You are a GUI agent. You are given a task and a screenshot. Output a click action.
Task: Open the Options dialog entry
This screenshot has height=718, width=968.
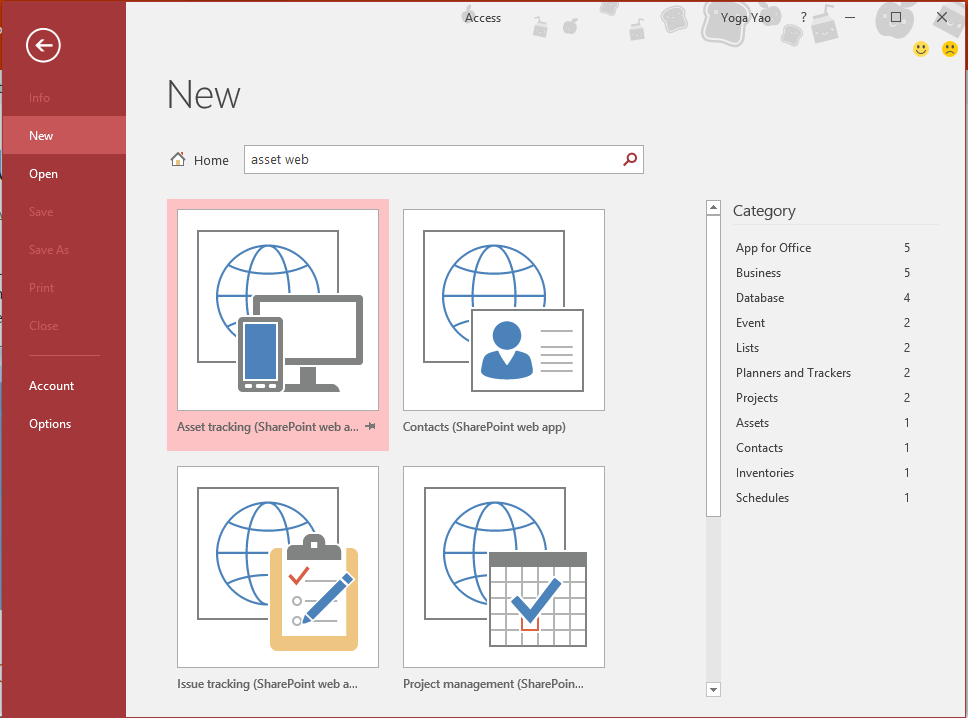coord(64,424)
